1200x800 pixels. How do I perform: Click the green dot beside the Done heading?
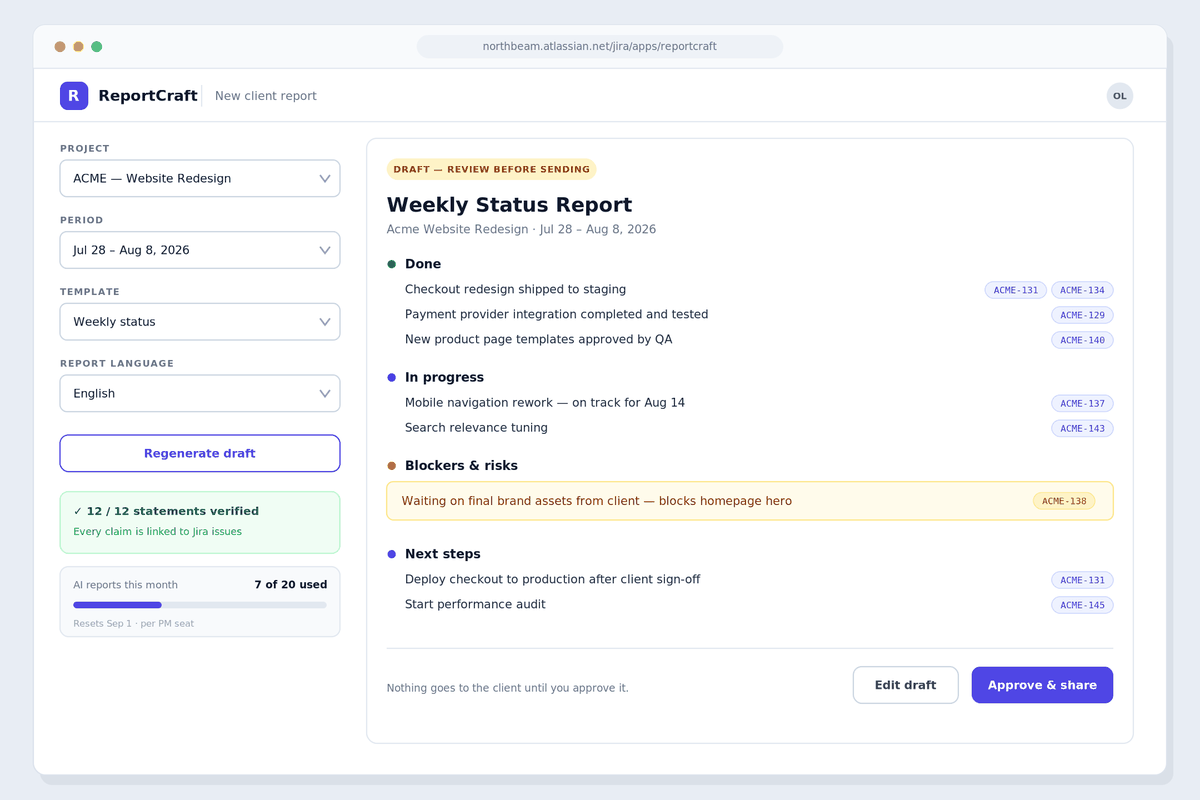point(392,264)
